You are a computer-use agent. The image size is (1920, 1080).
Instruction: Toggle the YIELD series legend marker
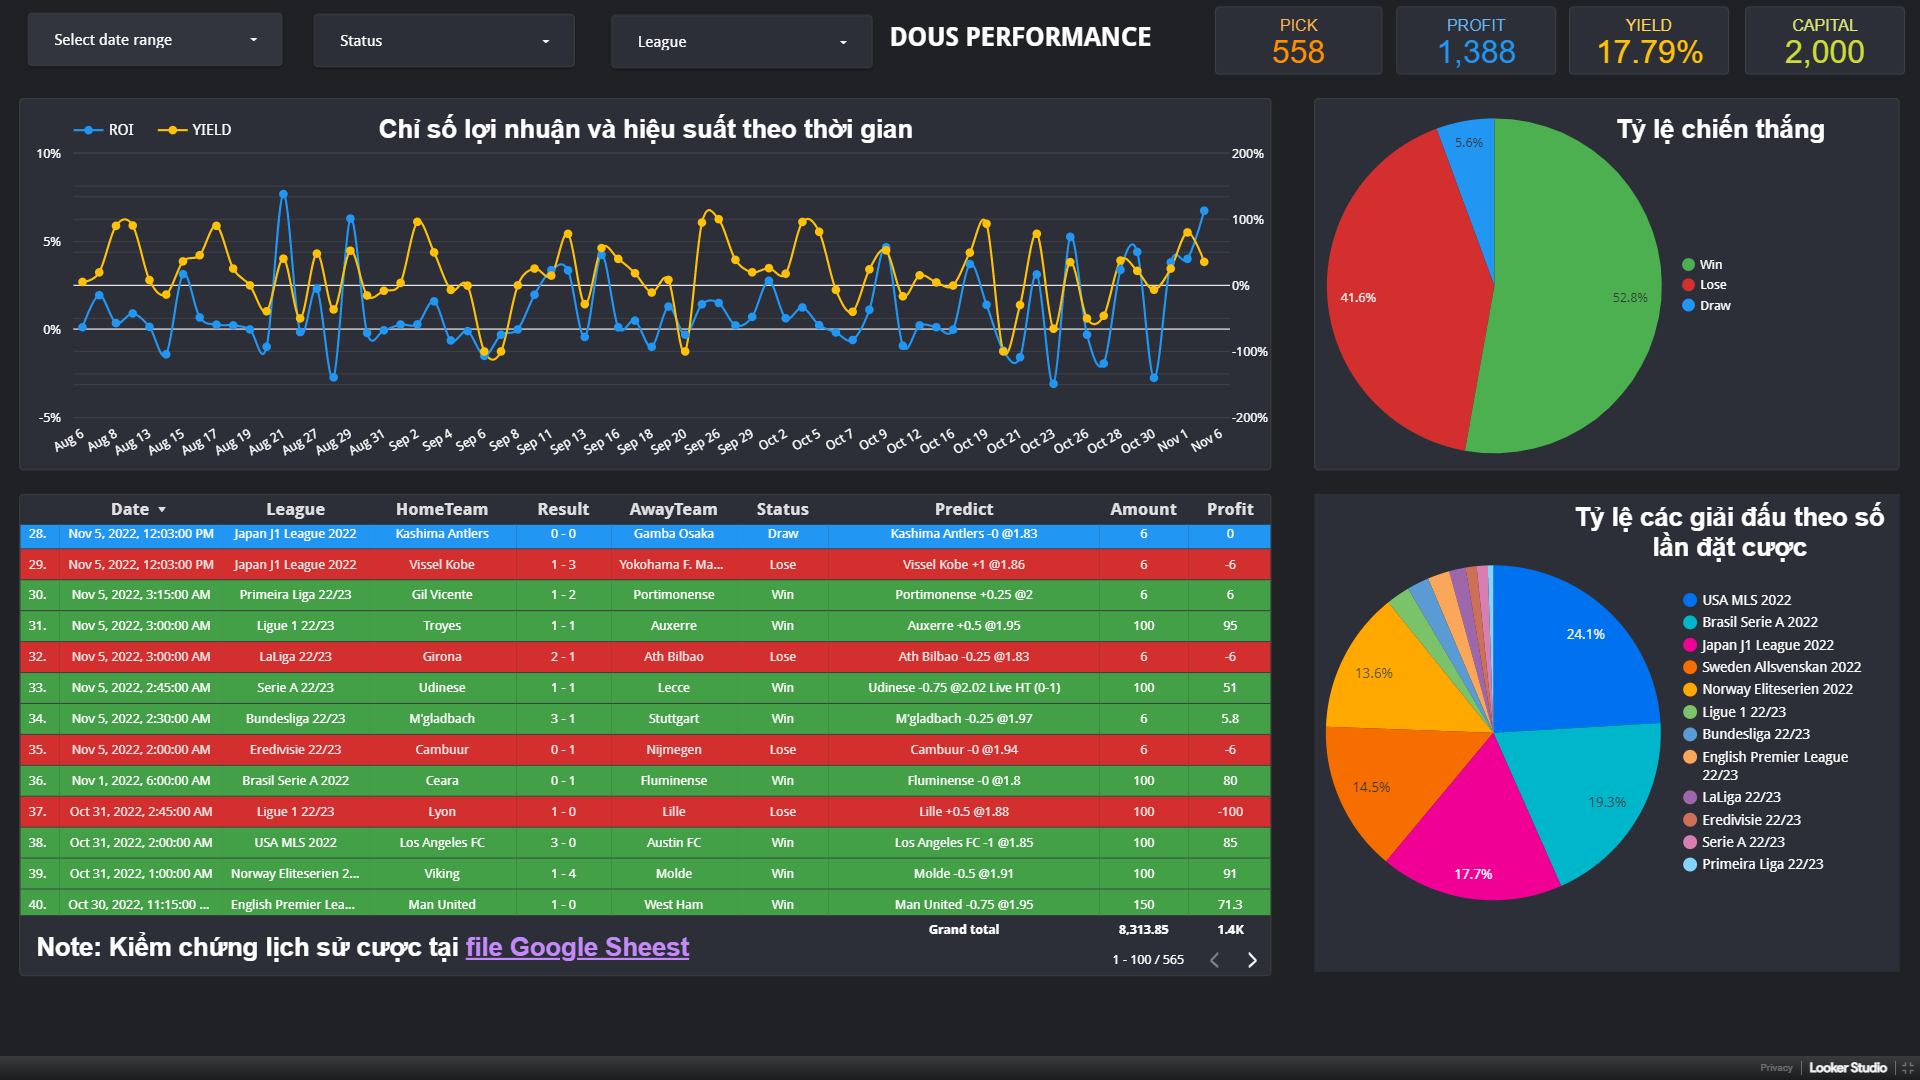tap(172, 130)
